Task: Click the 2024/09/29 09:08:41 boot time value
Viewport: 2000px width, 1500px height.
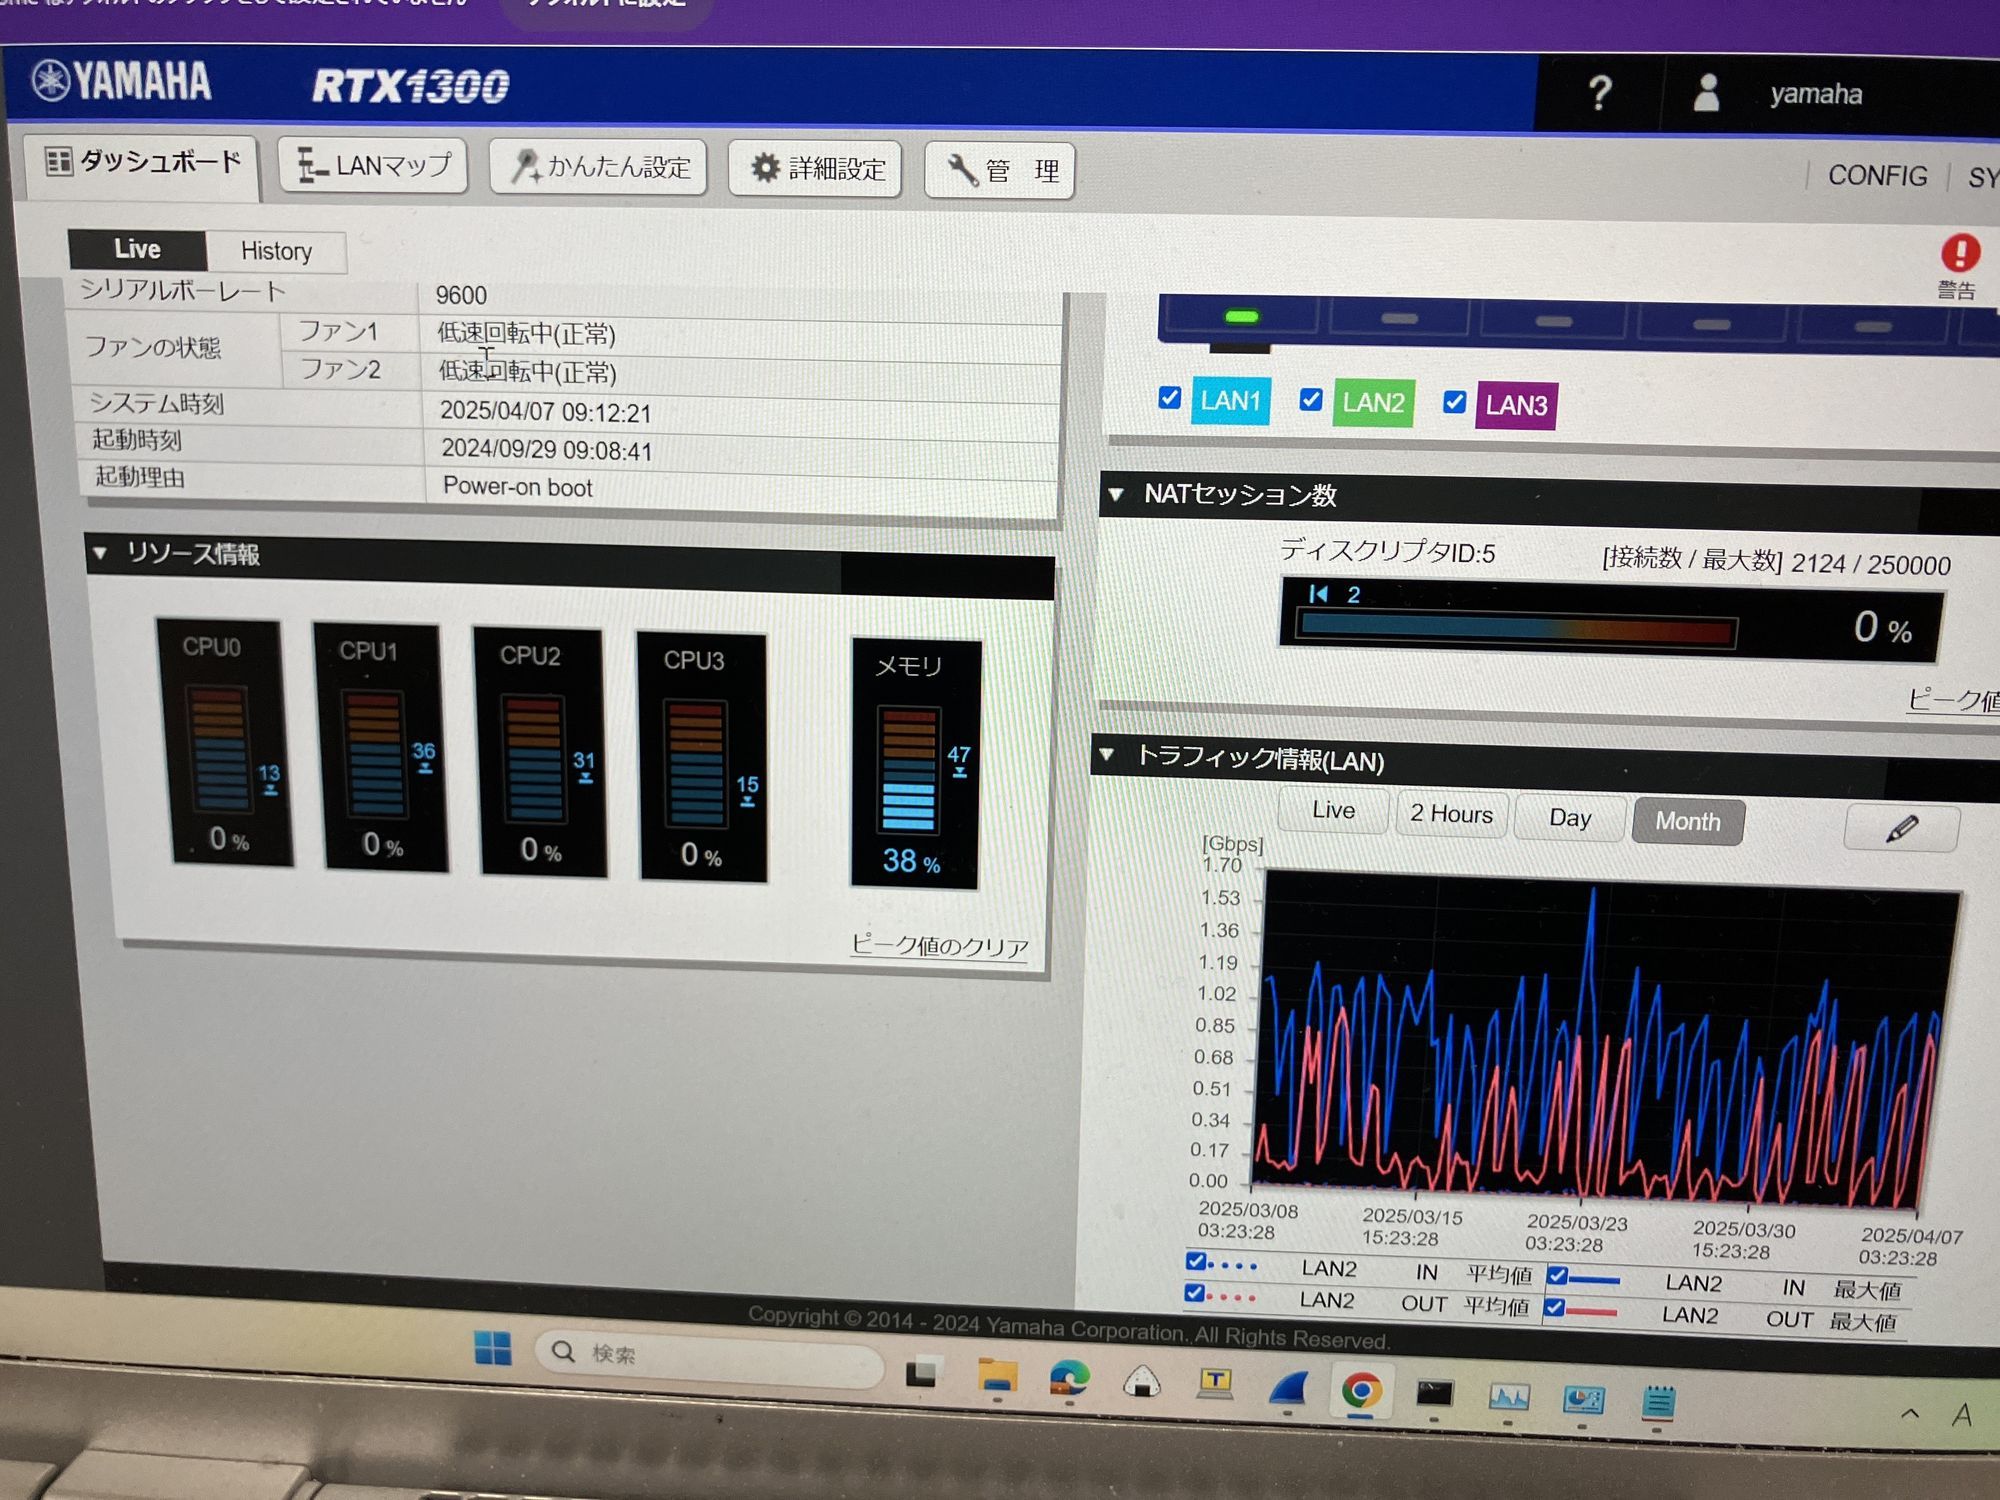Action: coord(546,450)
